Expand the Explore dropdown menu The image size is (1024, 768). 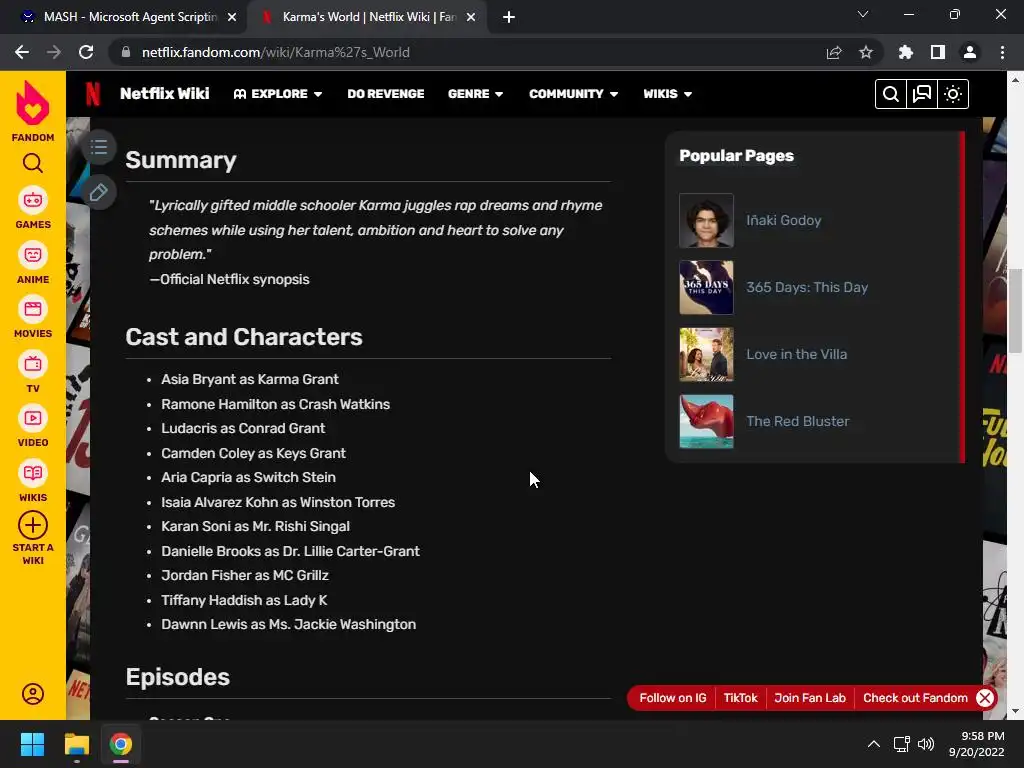(x=278, y=94)
